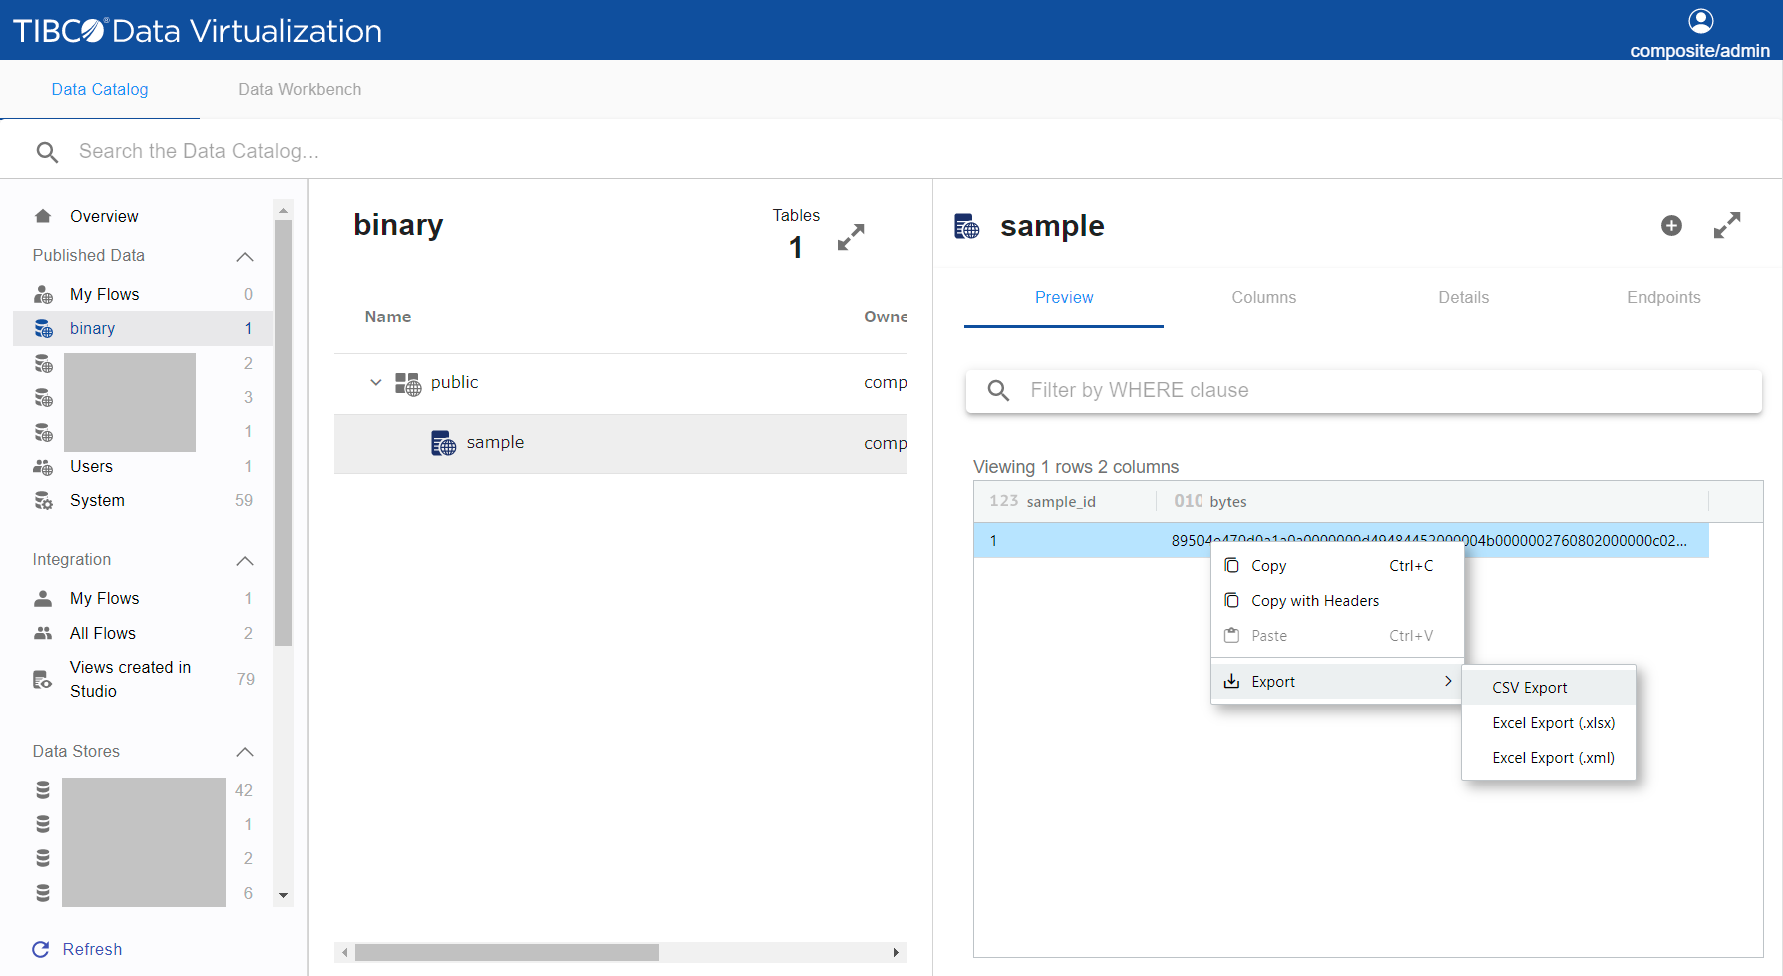This screenshot has width=1783, height=976.
Task: Expand the sample panel to full view
Action: click(x=1727, y=226)
